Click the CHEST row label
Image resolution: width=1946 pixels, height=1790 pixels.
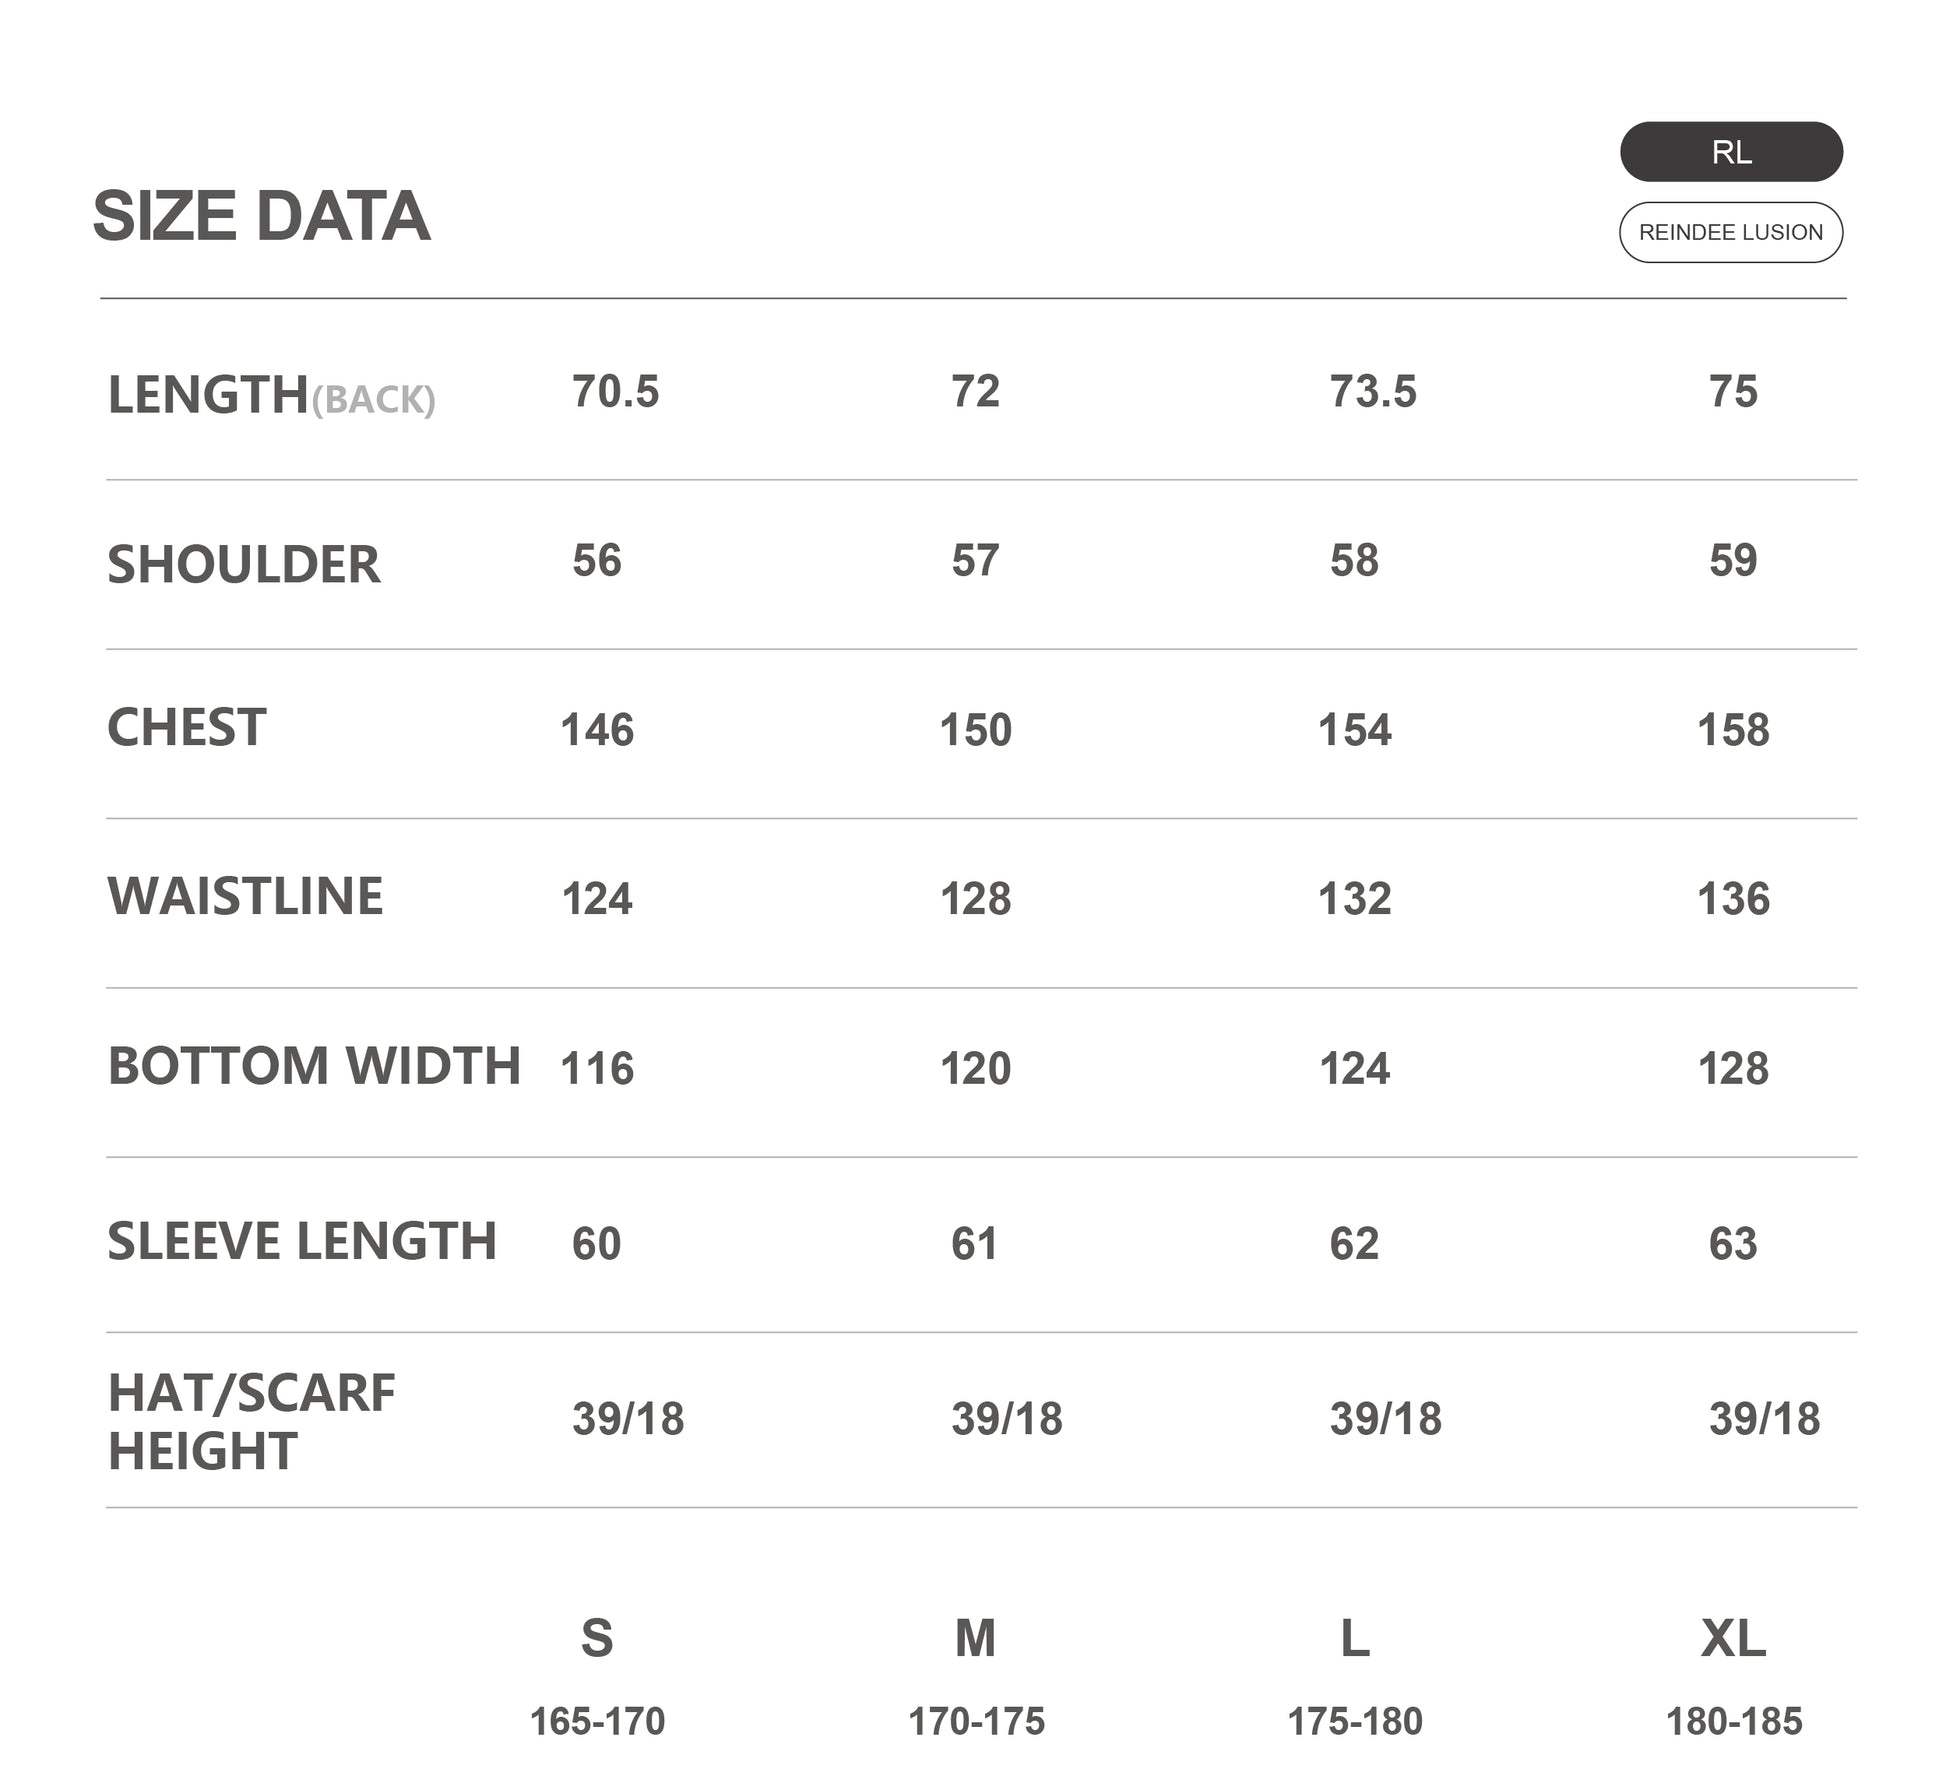(x=186, y=727)
